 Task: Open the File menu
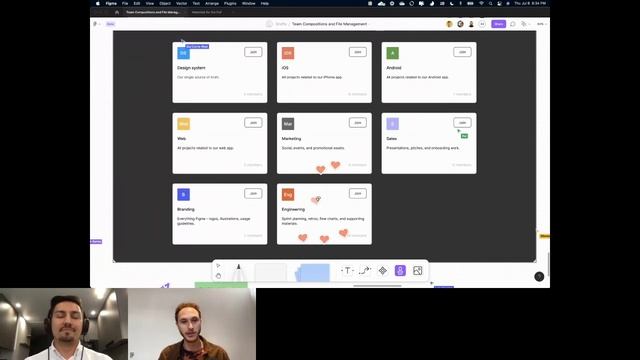click(125, 3)
